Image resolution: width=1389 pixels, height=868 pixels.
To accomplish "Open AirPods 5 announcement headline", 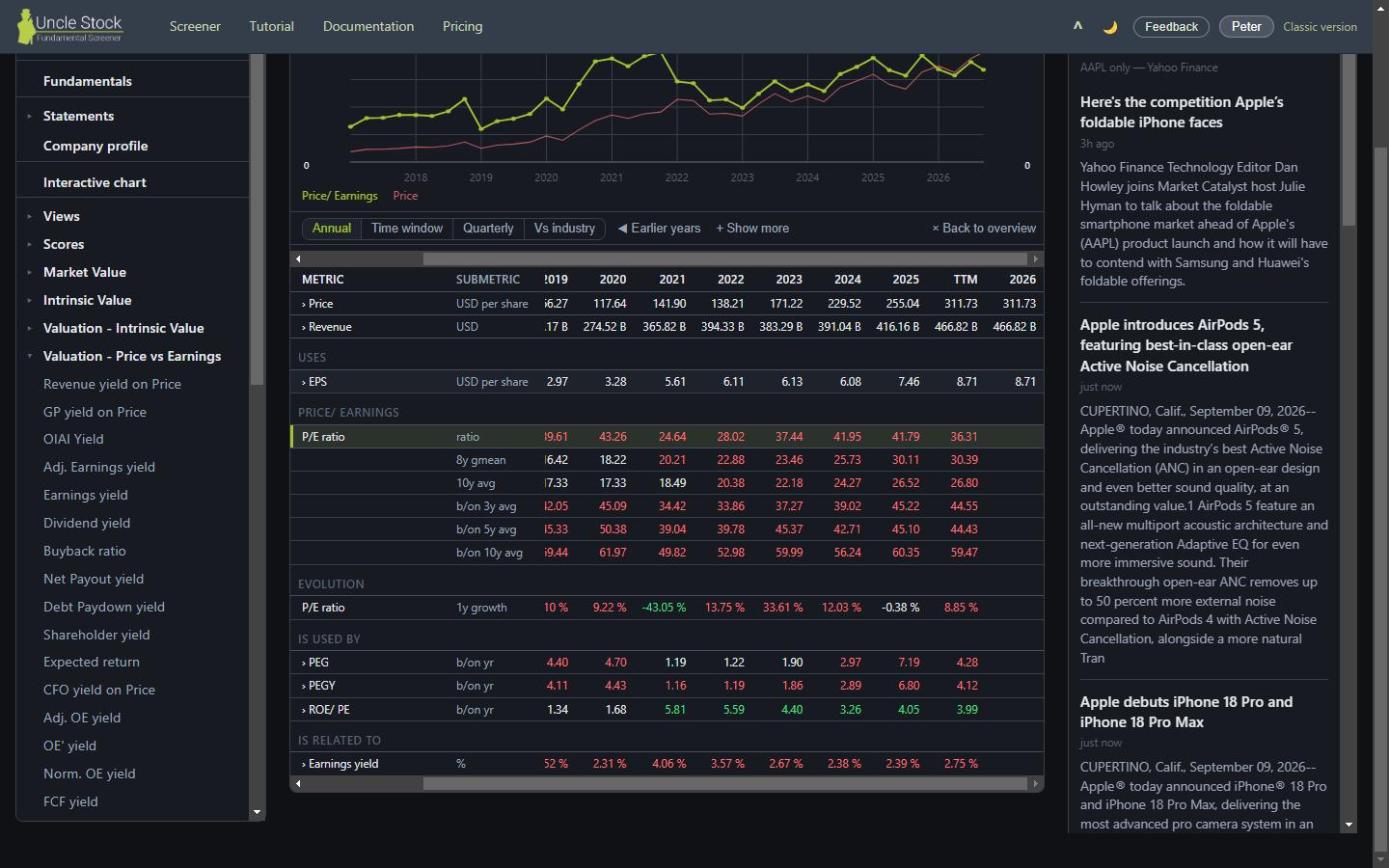I will pos(1186,346).
